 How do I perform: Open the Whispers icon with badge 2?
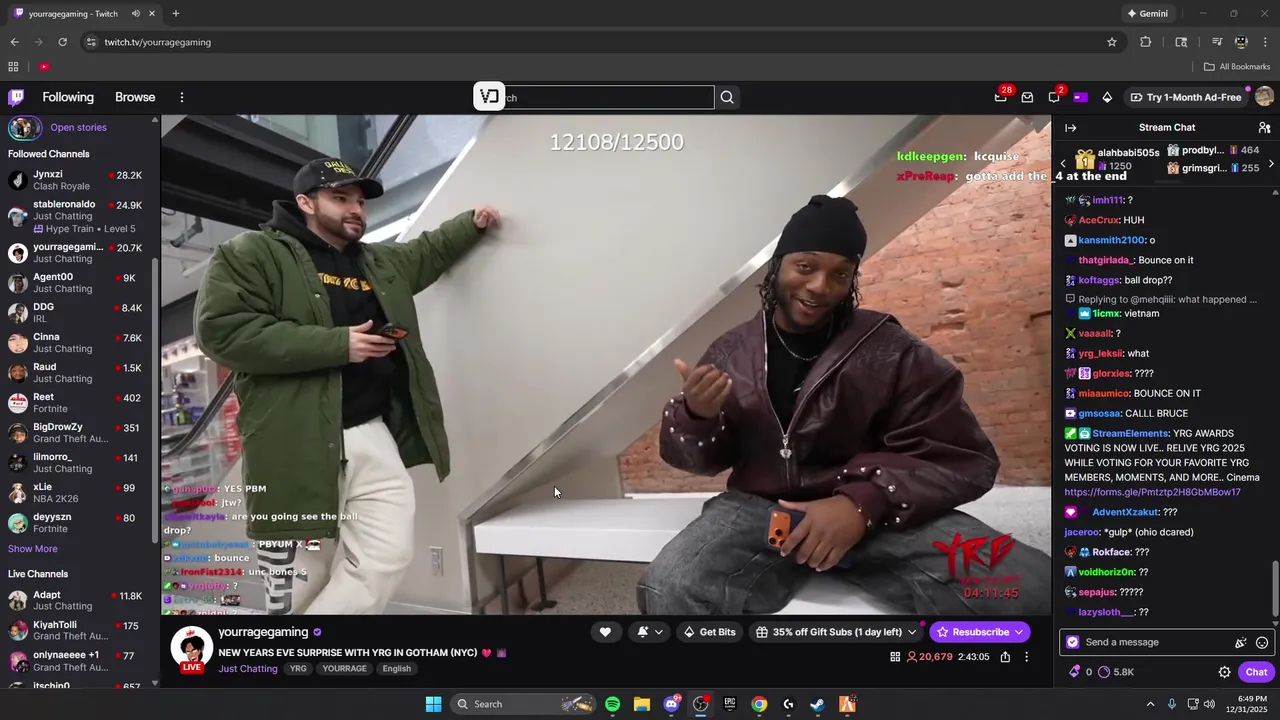(1054, 97)
